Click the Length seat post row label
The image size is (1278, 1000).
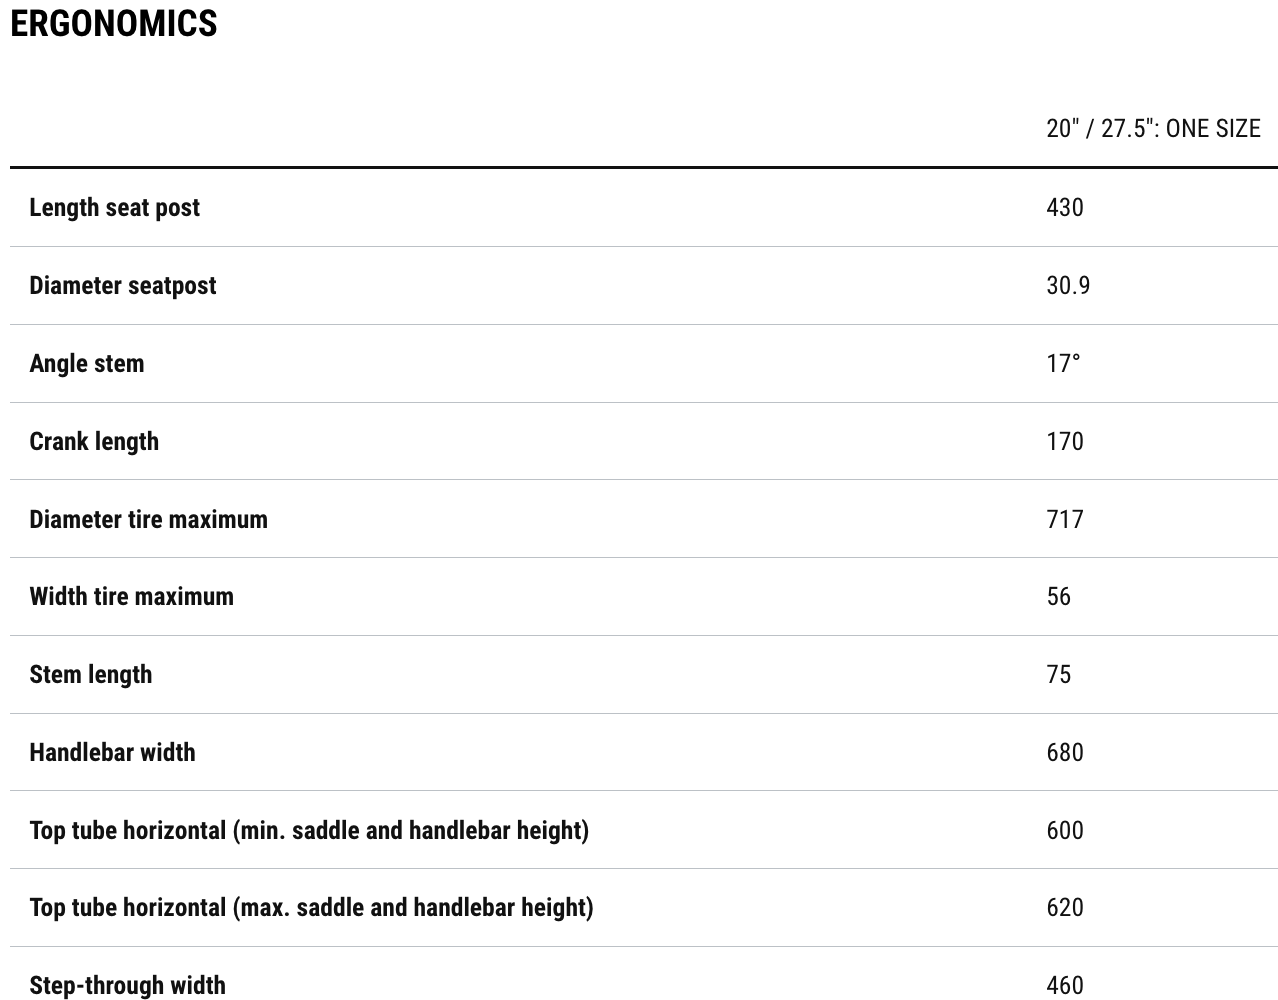point(114,207)
